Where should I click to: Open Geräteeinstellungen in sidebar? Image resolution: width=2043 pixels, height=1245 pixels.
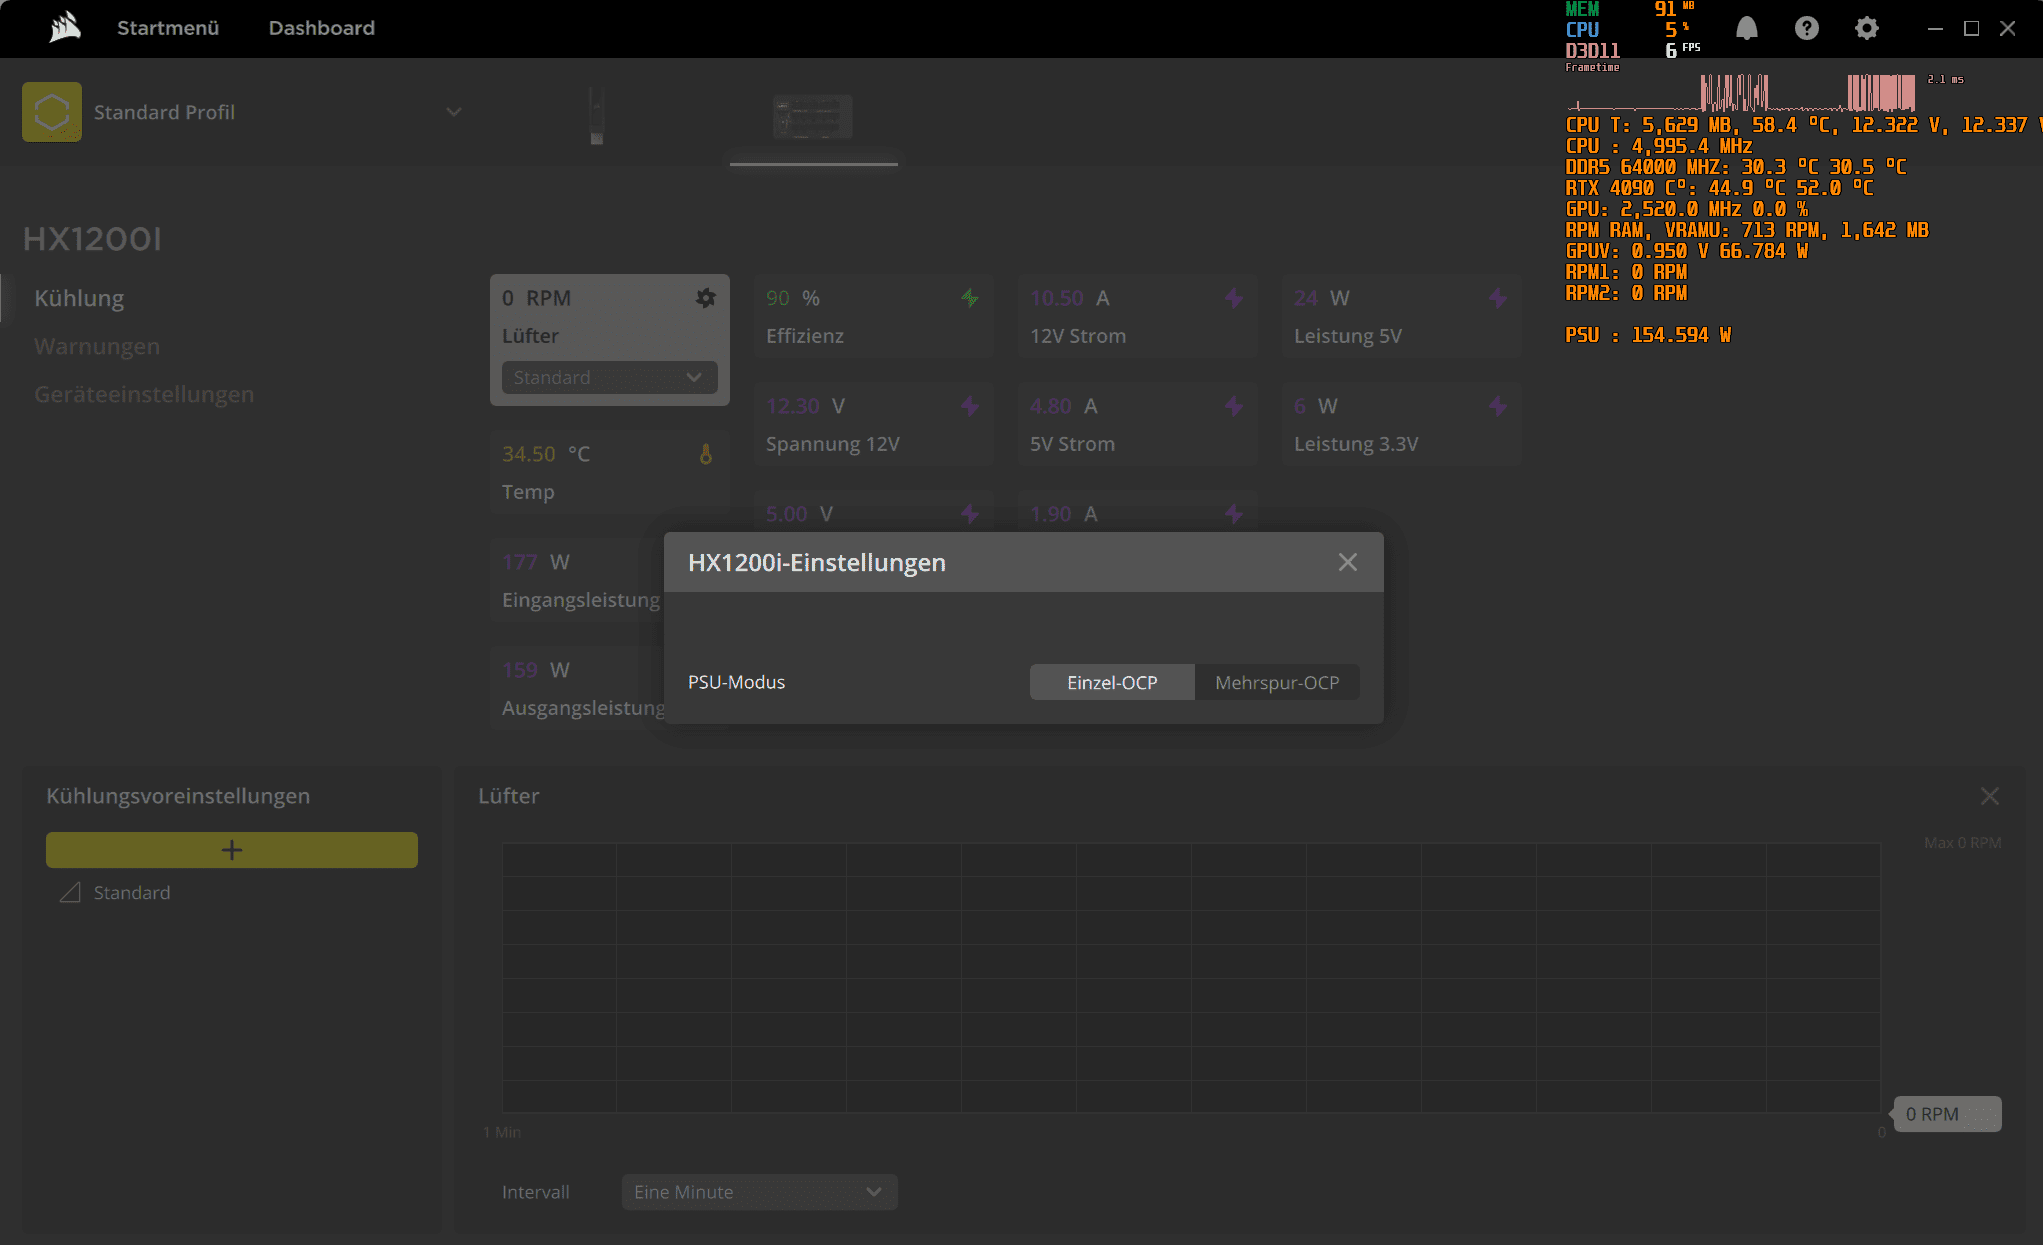[144, 394]
